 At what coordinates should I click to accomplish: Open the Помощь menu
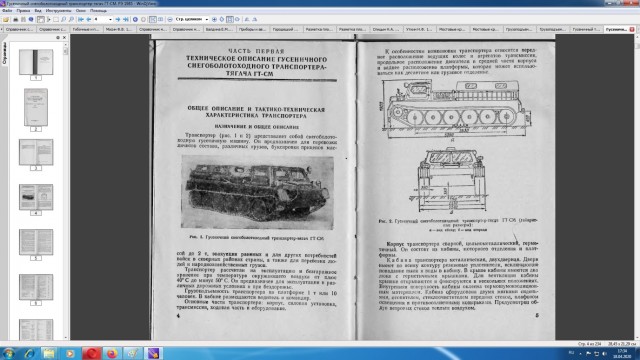(98, 11)
